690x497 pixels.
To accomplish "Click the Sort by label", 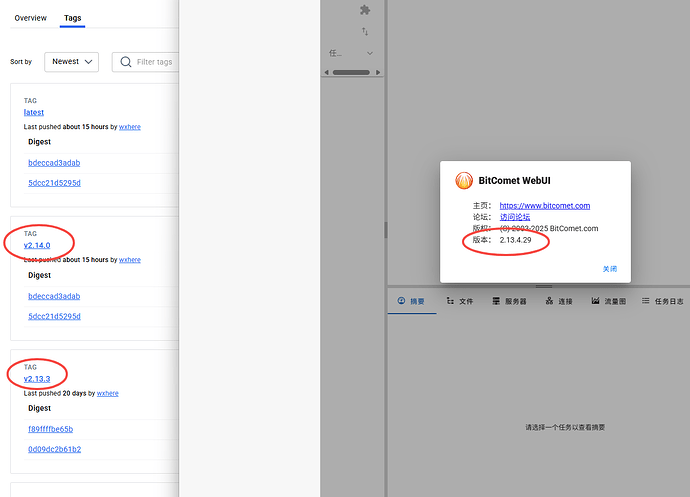I will click(21, 62).
